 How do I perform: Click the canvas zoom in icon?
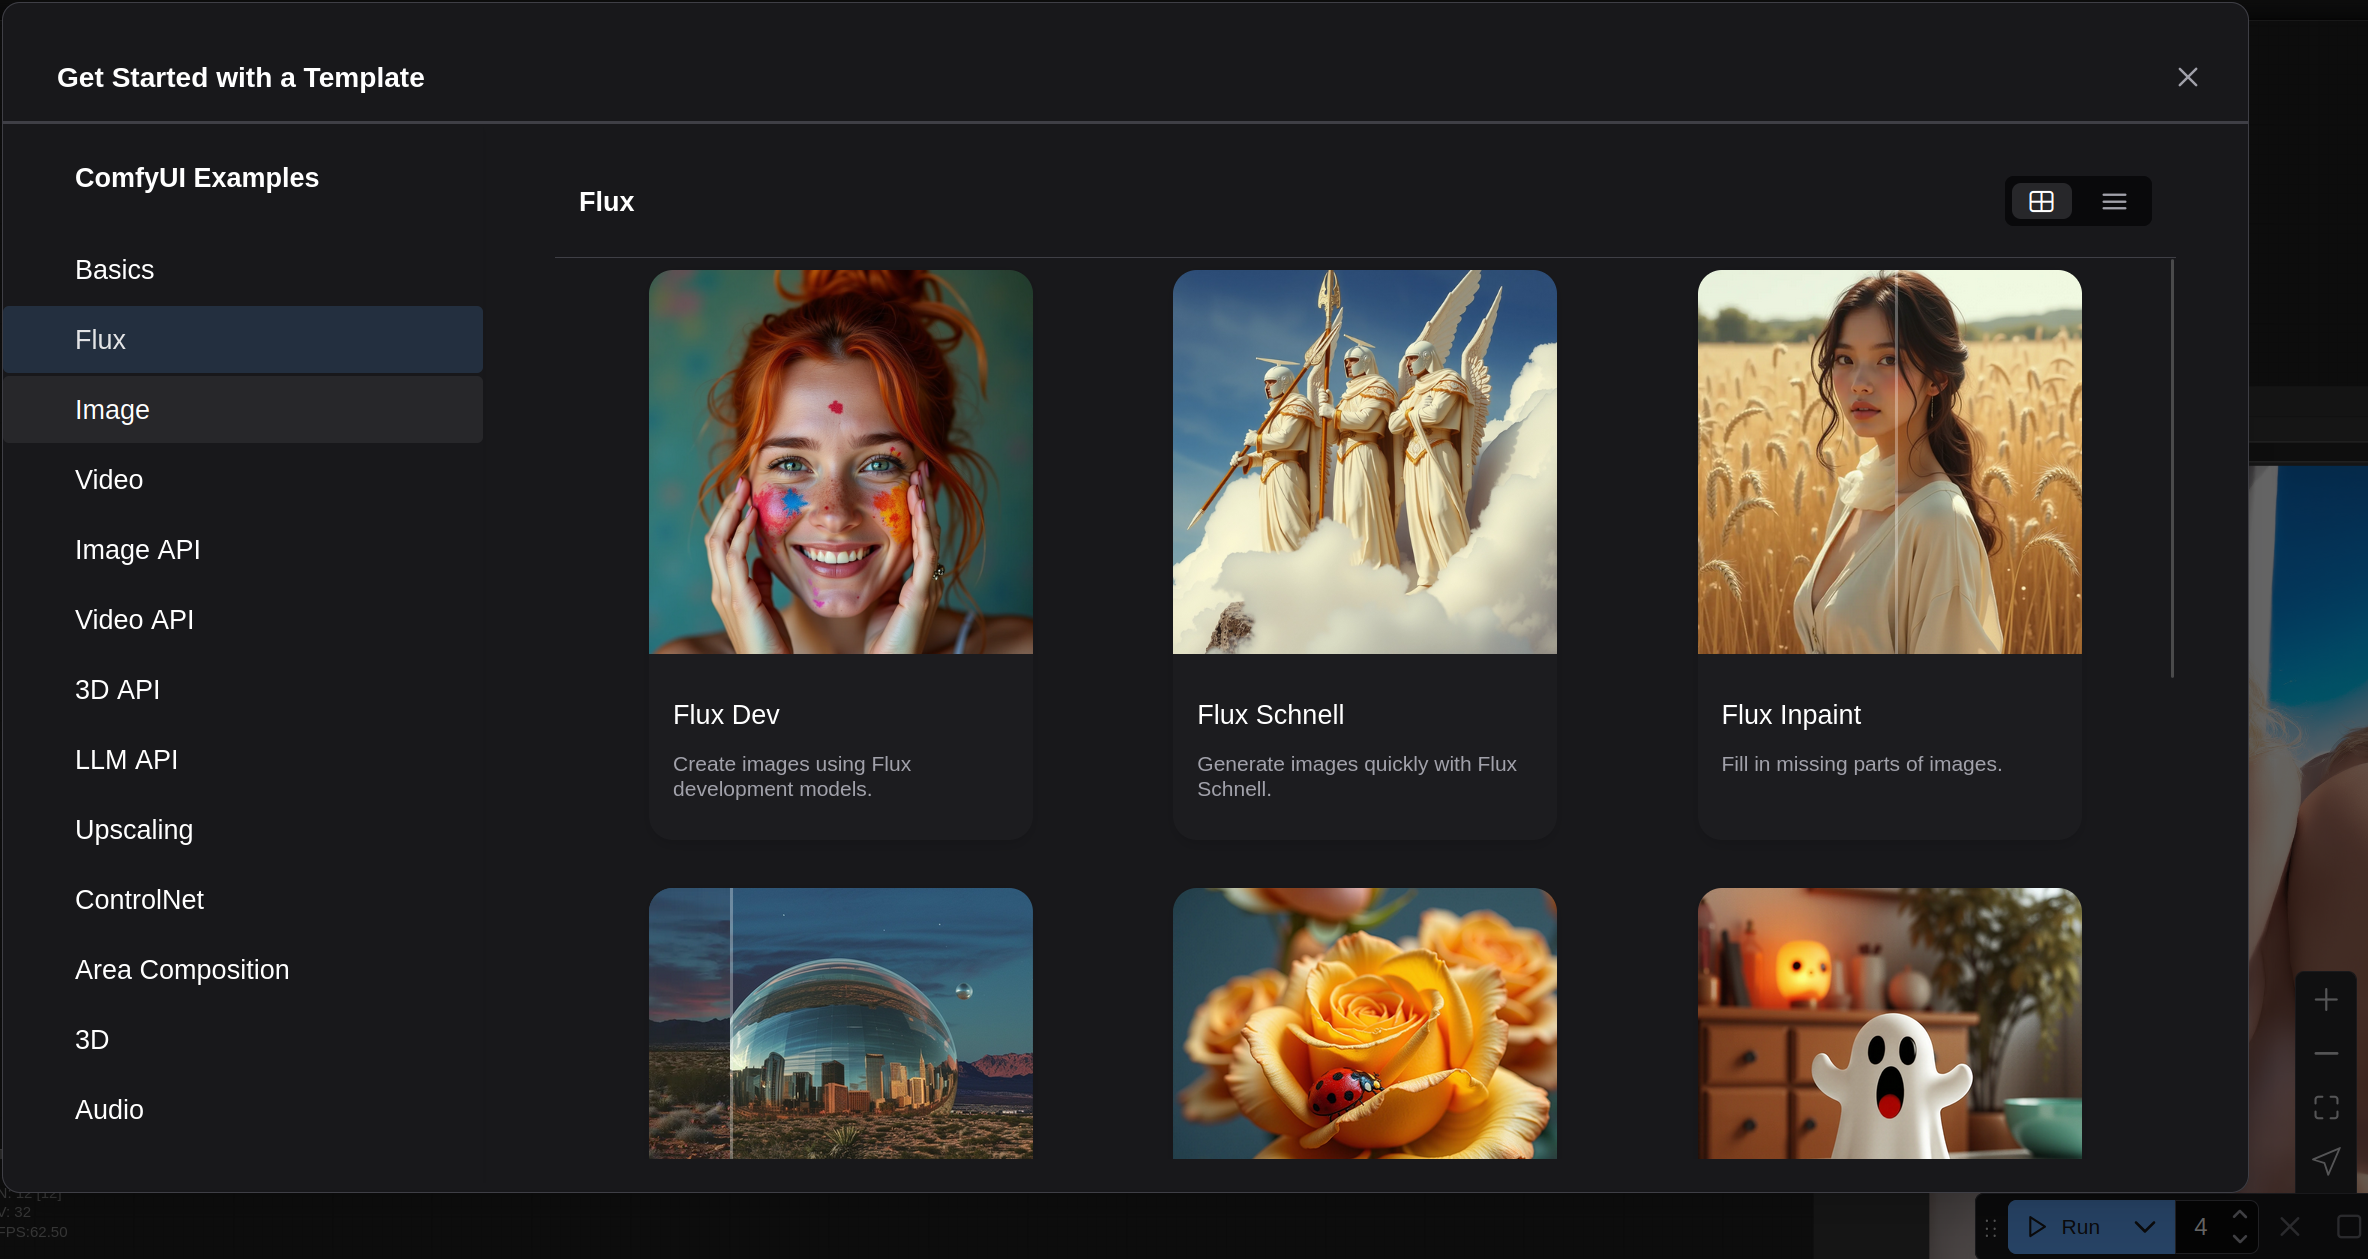(x=2326, y=1000)
